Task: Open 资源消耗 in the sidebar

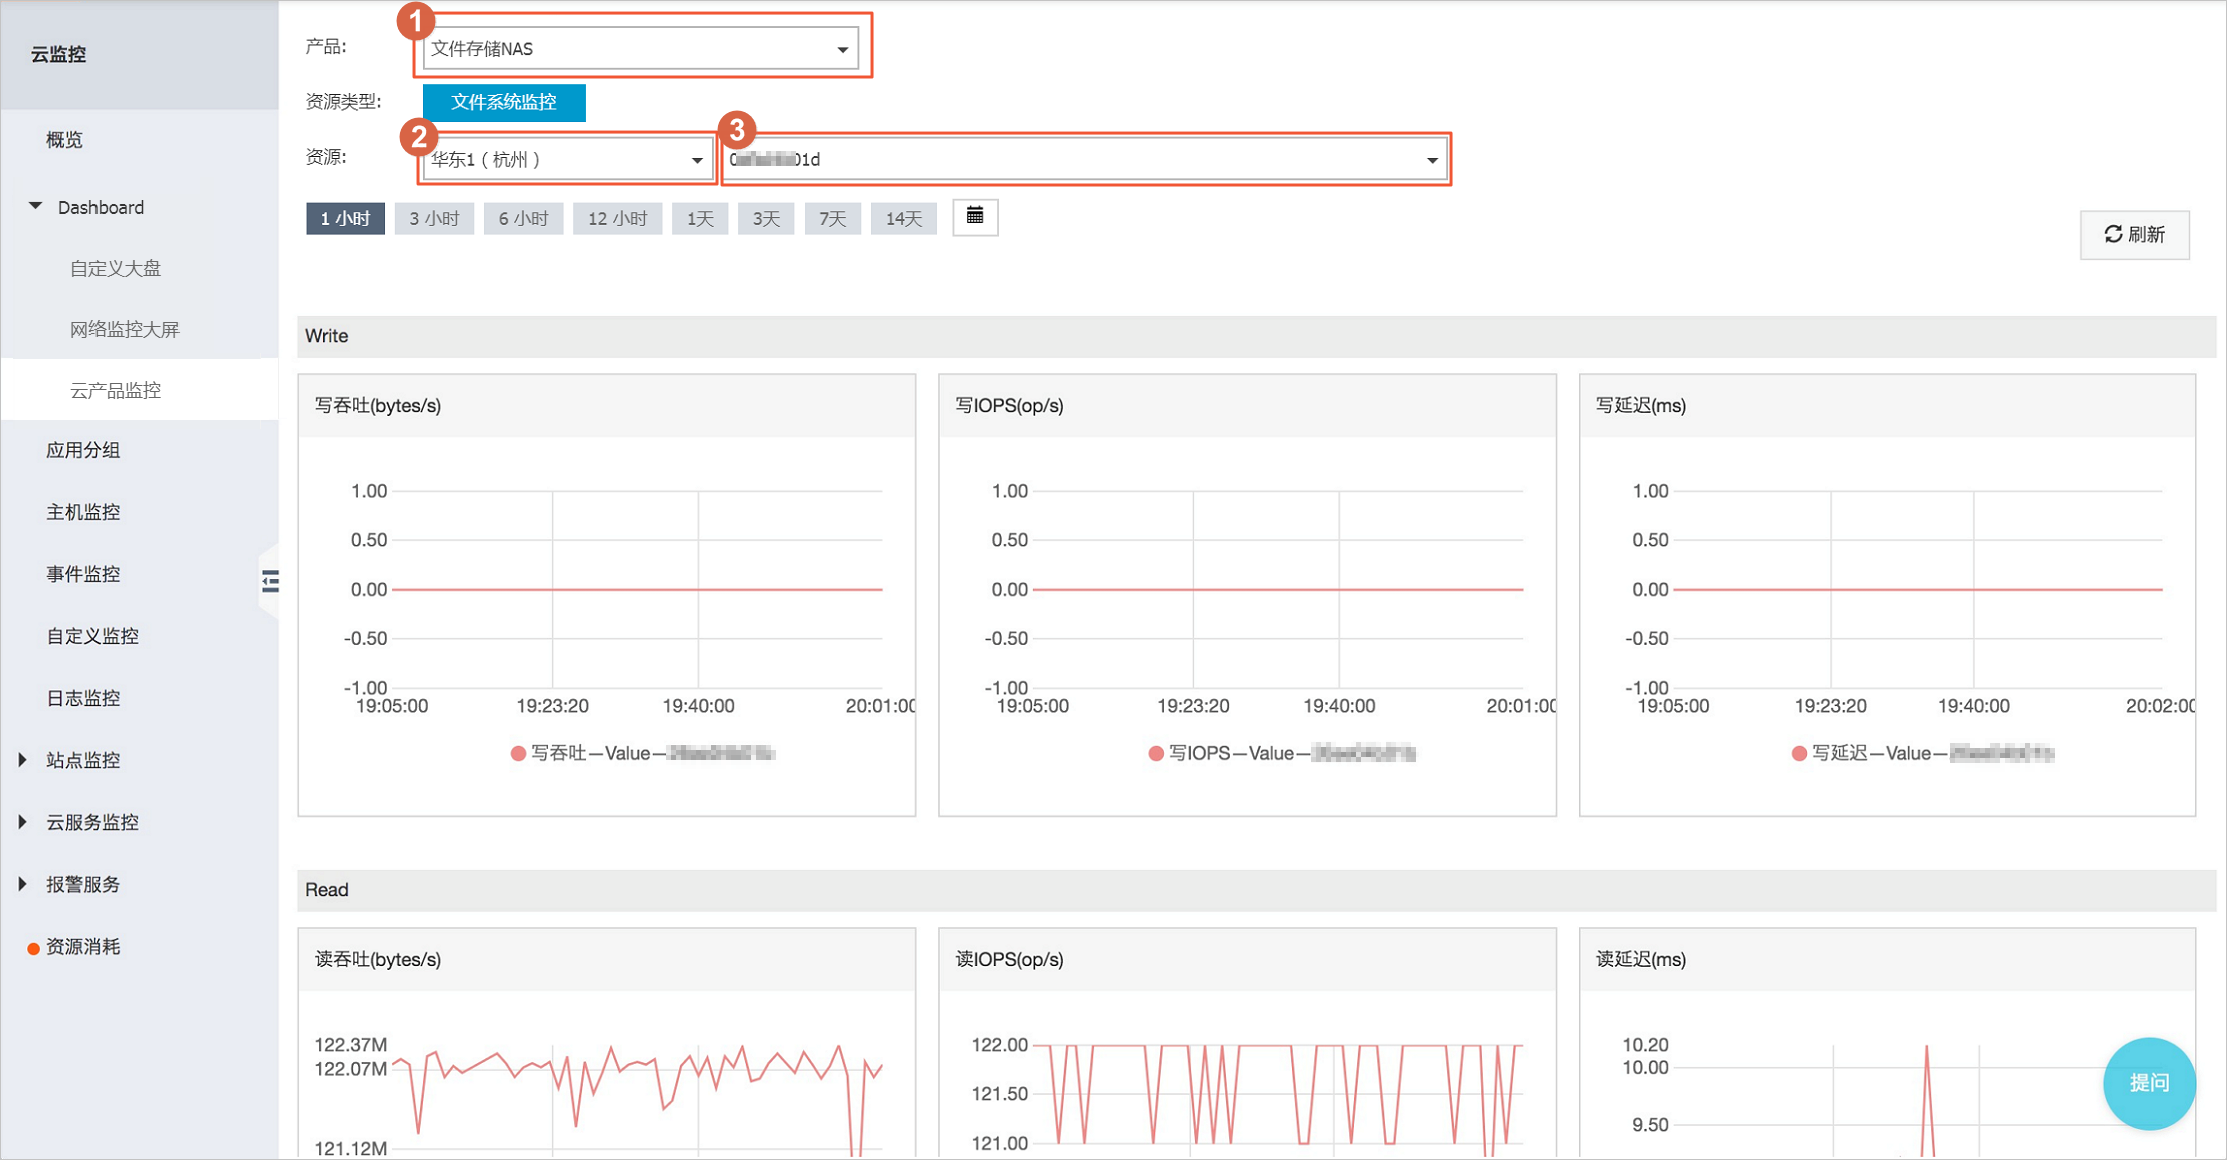Action: [x=83, y=946]
